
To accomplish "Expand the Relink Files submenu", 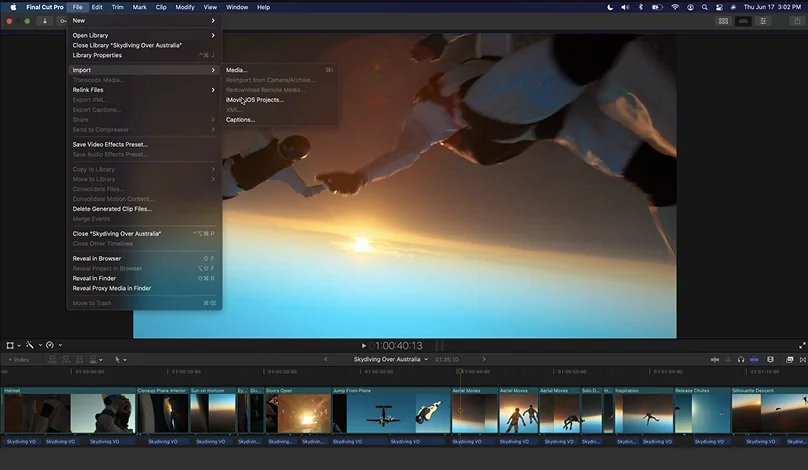I will pyautogui.click(x=144, y=90).
